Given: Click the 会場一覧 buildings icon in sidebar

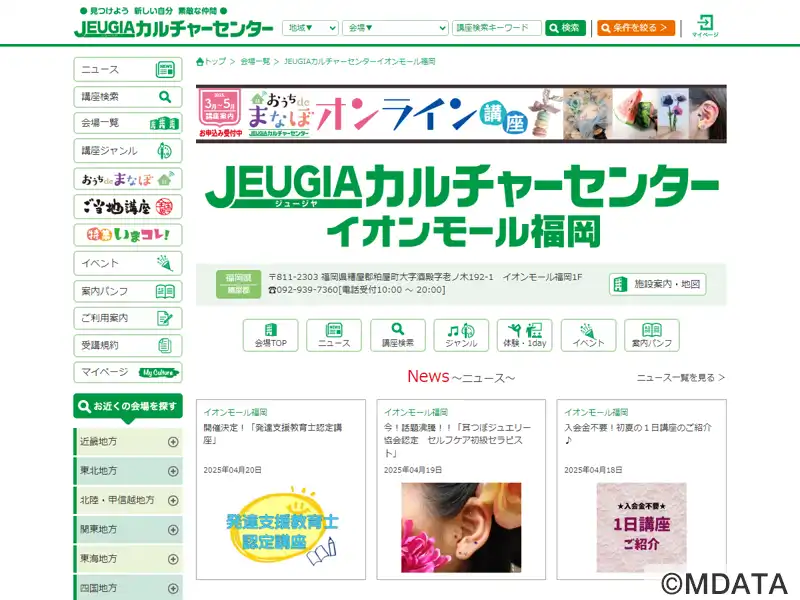Looking at the screenshot, I should pos(164,123).
